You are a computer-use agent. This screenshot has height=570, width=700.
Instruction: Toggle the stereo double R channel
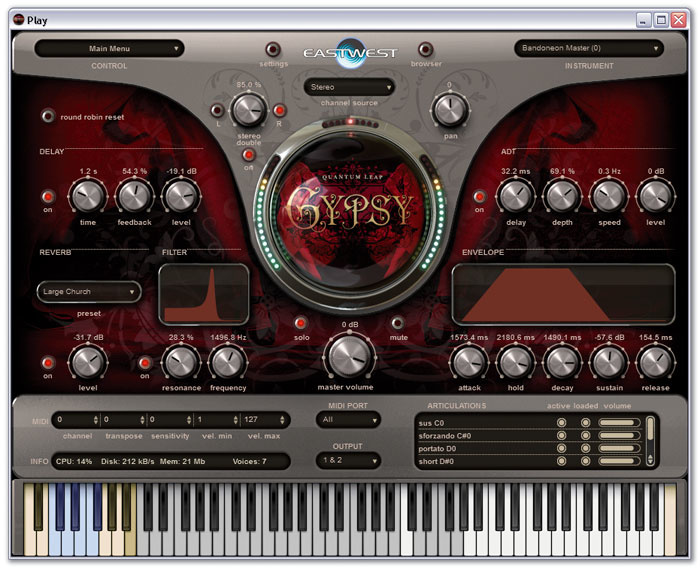tap(279, 110)
